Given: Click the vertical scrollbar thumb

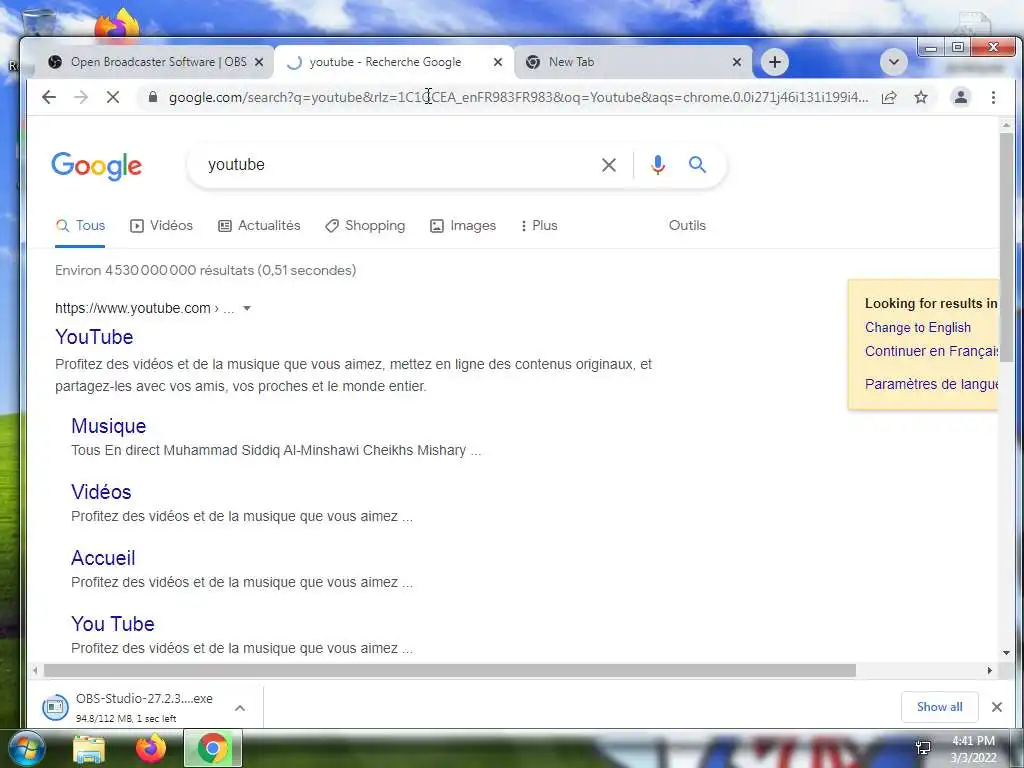Looking at the screenshot, I should pos(1006,247).
